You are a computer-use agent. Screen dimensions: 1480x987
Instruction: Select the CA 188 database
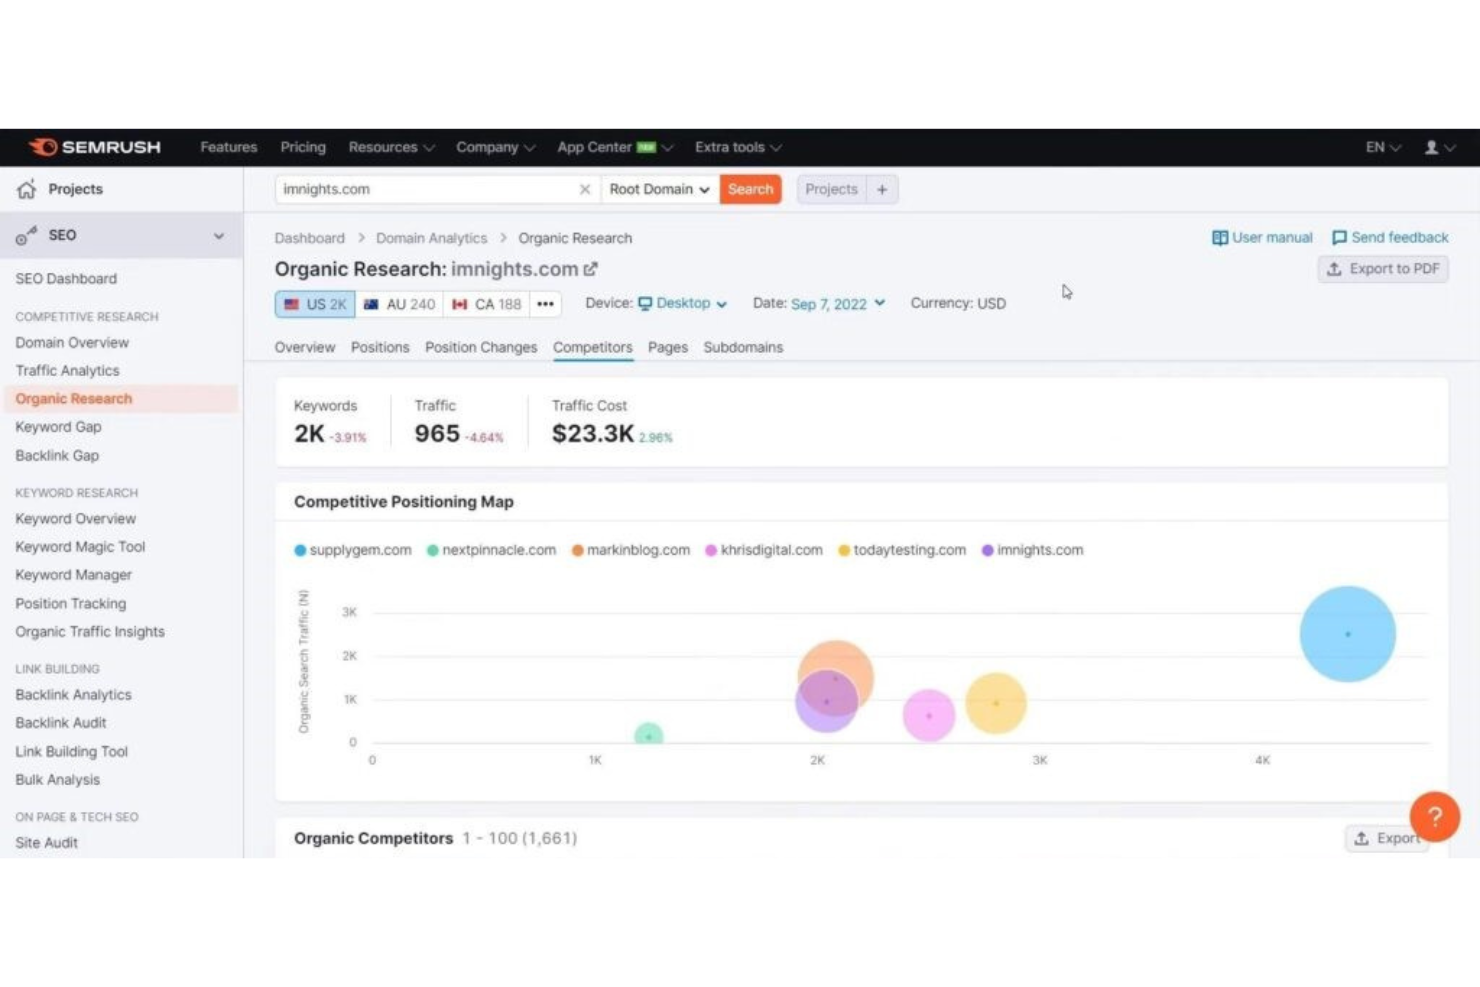(x=486, y=304)
